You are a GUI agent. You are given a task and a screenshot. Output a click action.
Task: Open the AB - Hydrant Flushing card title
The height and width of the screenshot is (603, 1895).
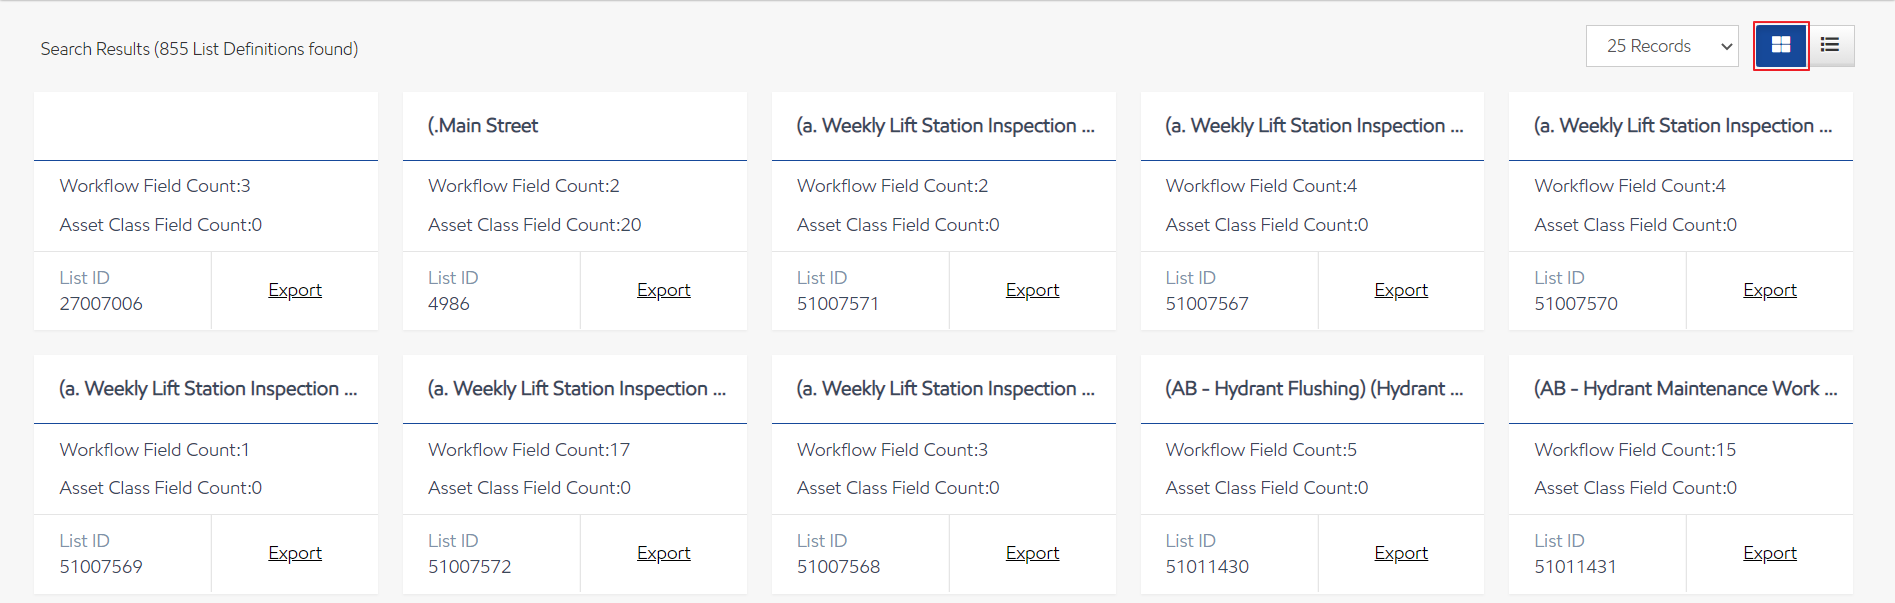tap(1313, 389)
